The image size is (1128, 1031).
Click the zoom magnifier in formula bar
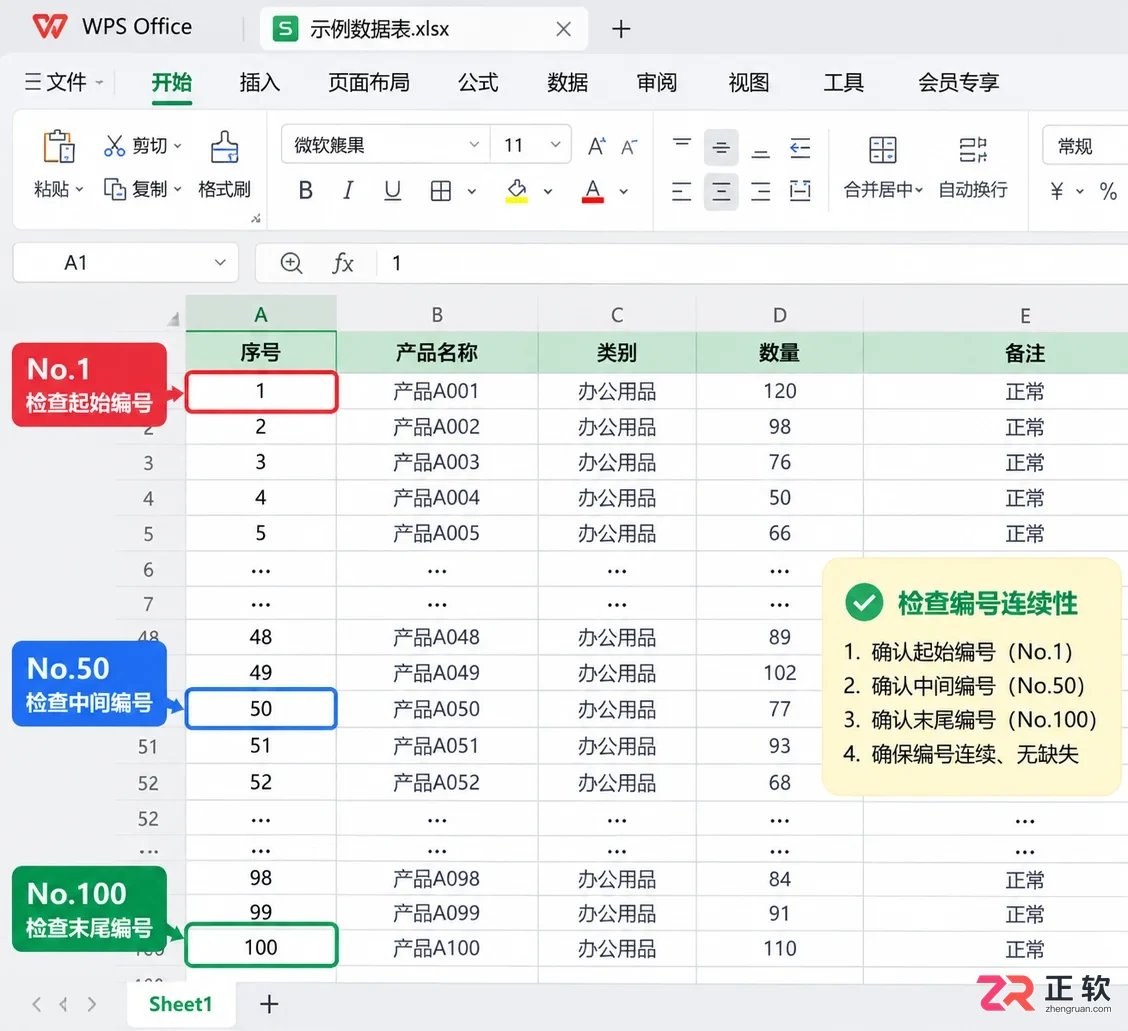pos(291,263)
